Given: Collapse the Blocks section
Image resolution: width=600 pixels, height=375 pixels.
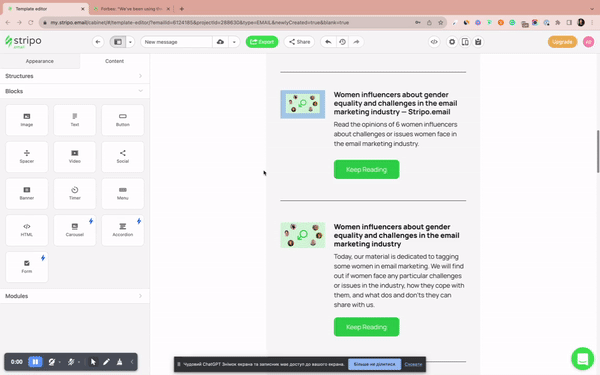Looking at the screenshot, I should (75, 91).
